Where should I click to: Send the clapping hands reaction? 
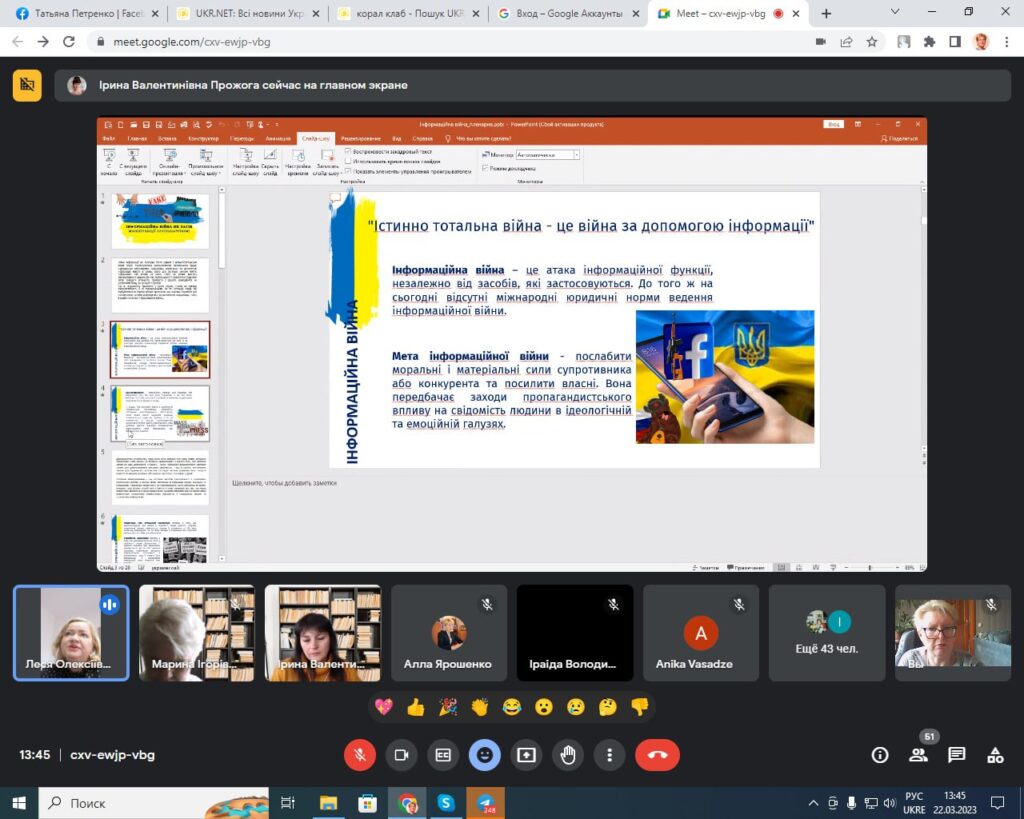[x=480, y=707]
